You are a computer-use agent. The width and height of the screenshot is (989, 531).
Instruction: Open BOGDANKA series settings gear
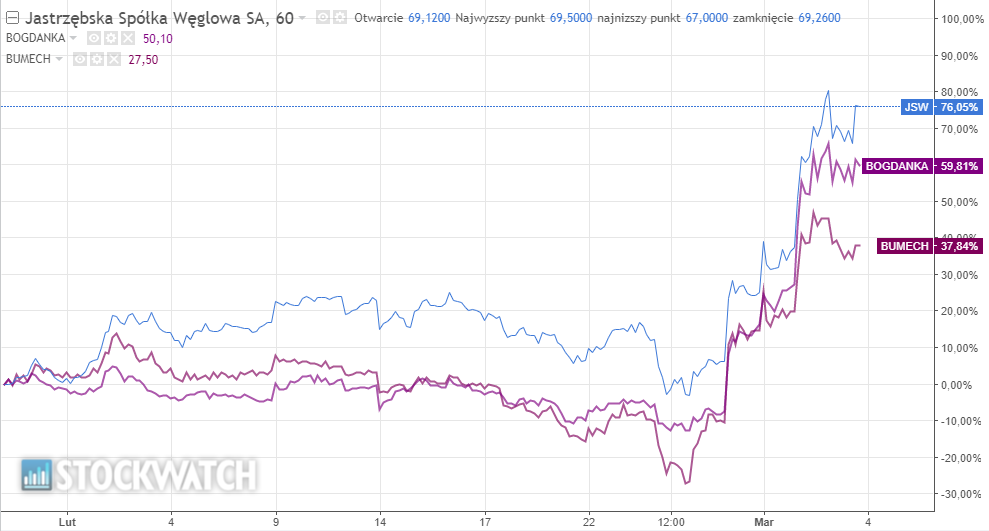(x=109, y=38)
